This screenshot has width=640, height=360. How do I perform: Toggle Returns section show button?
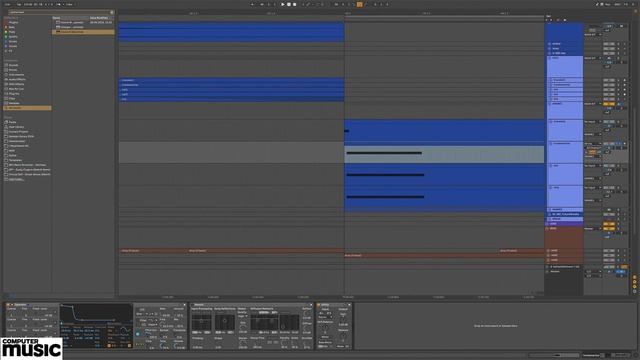pos(634,282)
